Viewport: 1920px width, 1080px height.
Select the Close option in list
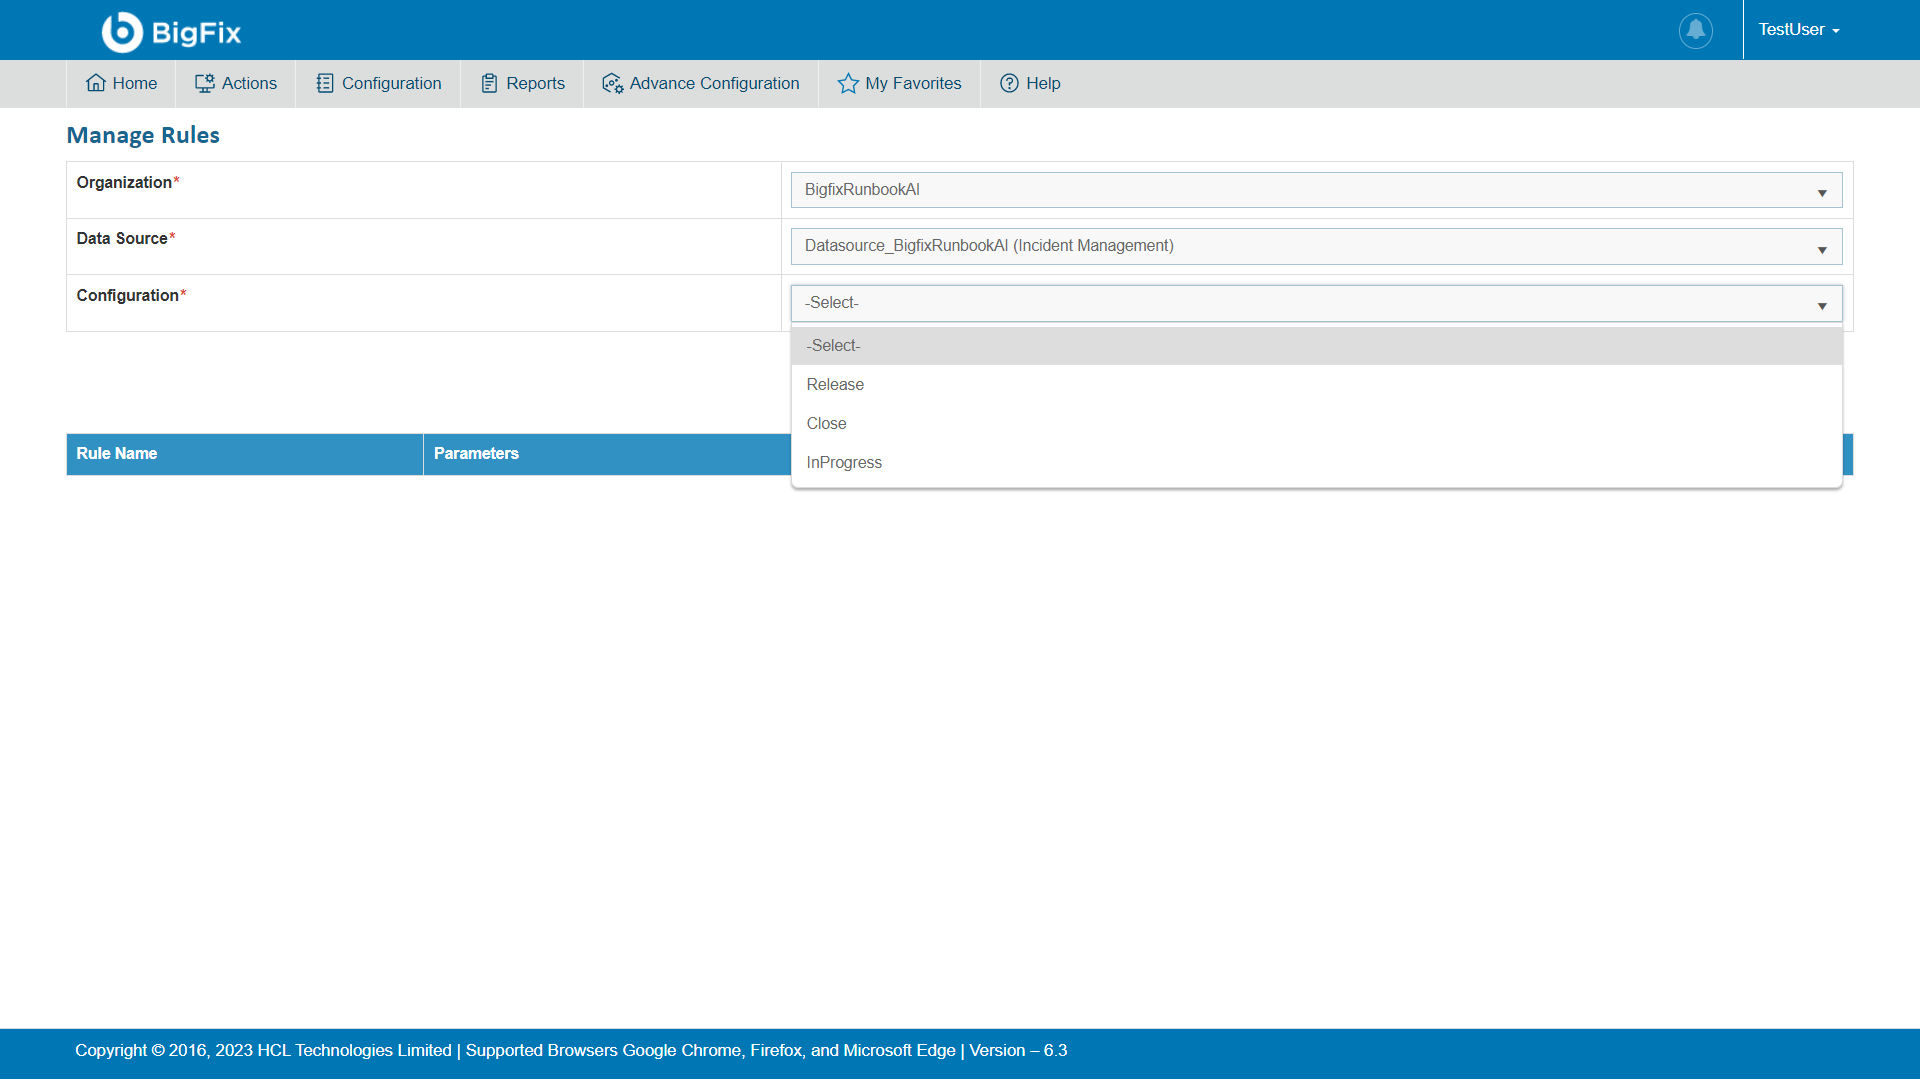click(827, 424)
